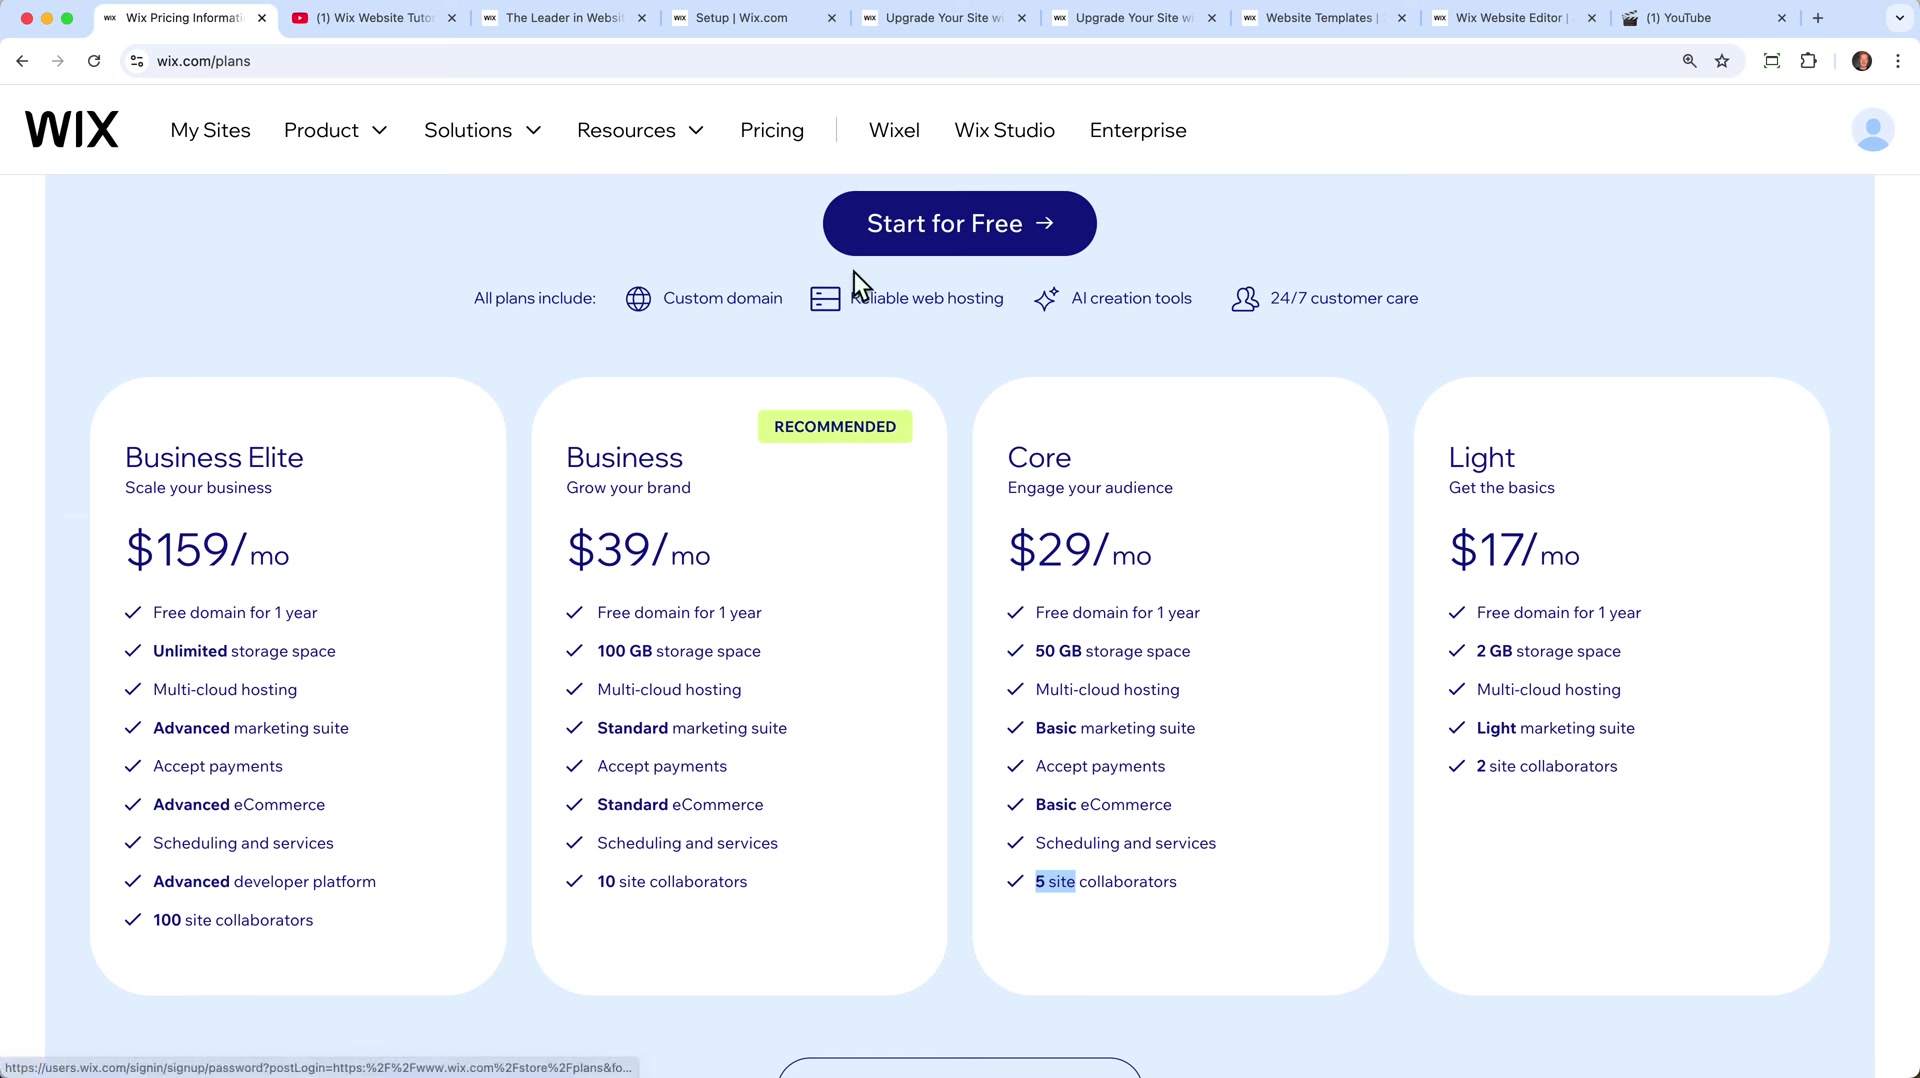Expand the Product dropdown menu
Viewport: 1920px width, 1078px height.
(x=336, y=130)
